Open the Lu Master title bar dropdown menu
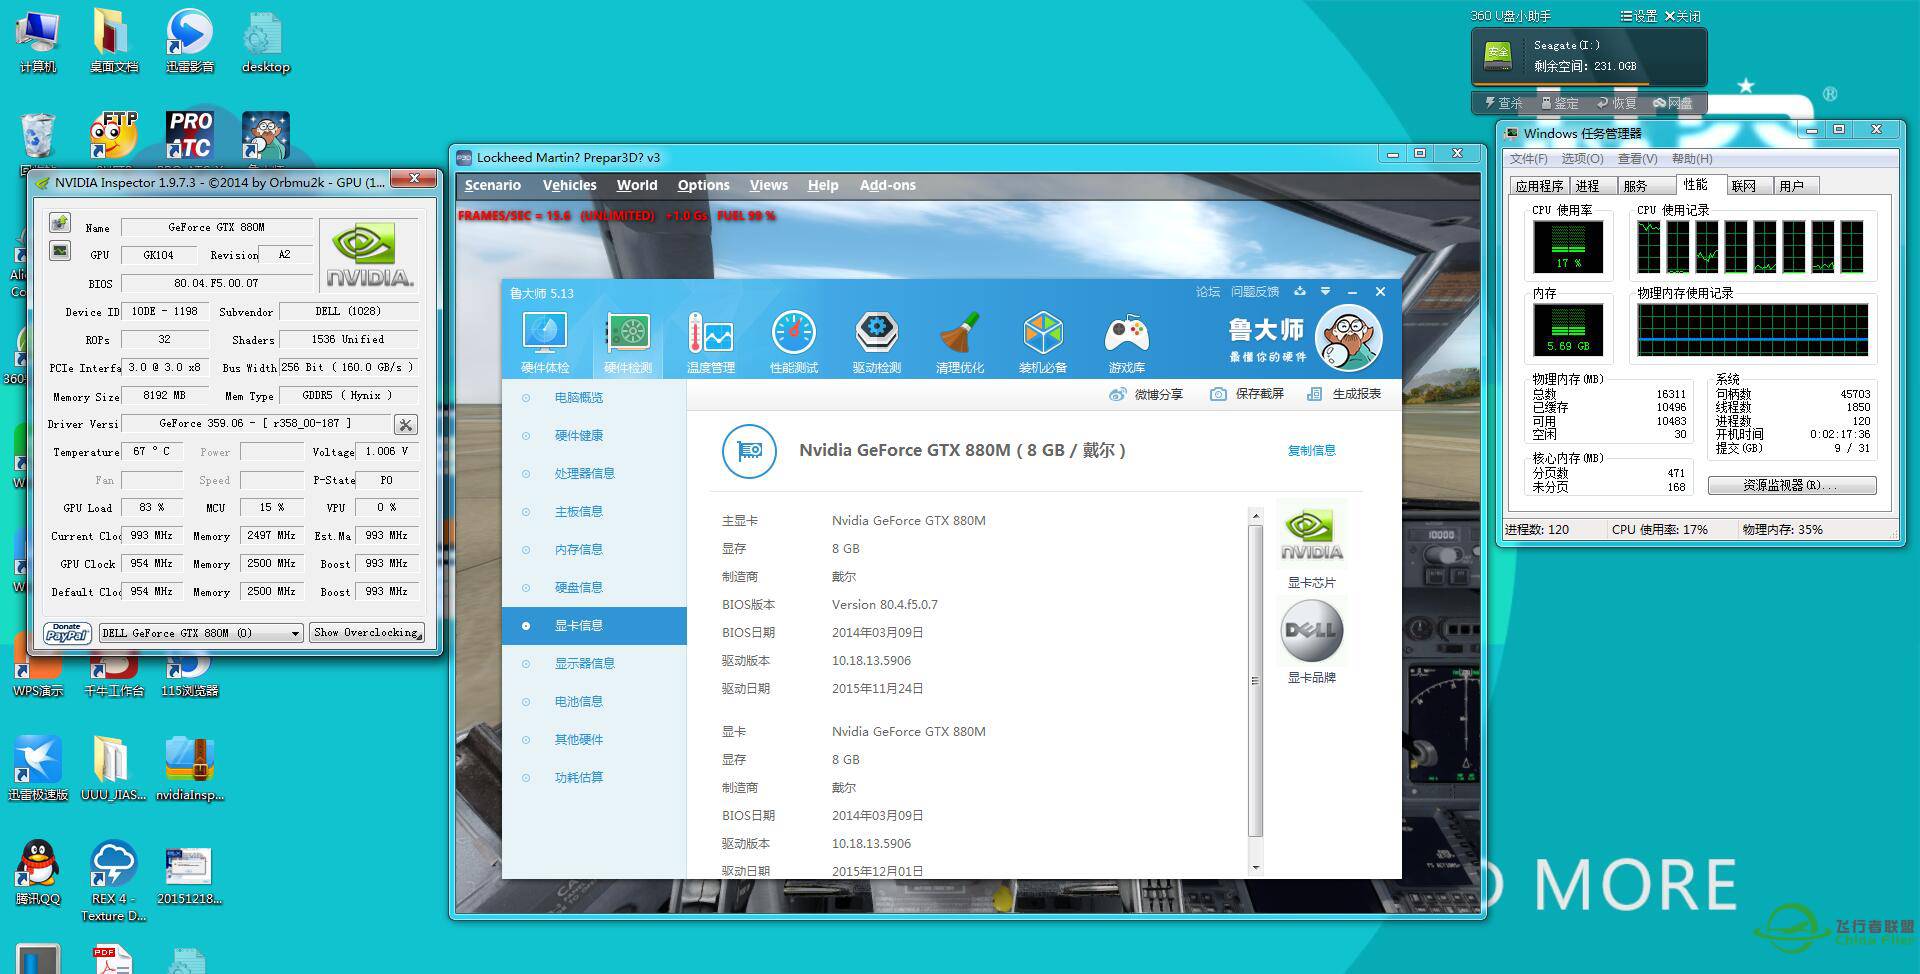 pyautogui.click(x=1325, y=292)
